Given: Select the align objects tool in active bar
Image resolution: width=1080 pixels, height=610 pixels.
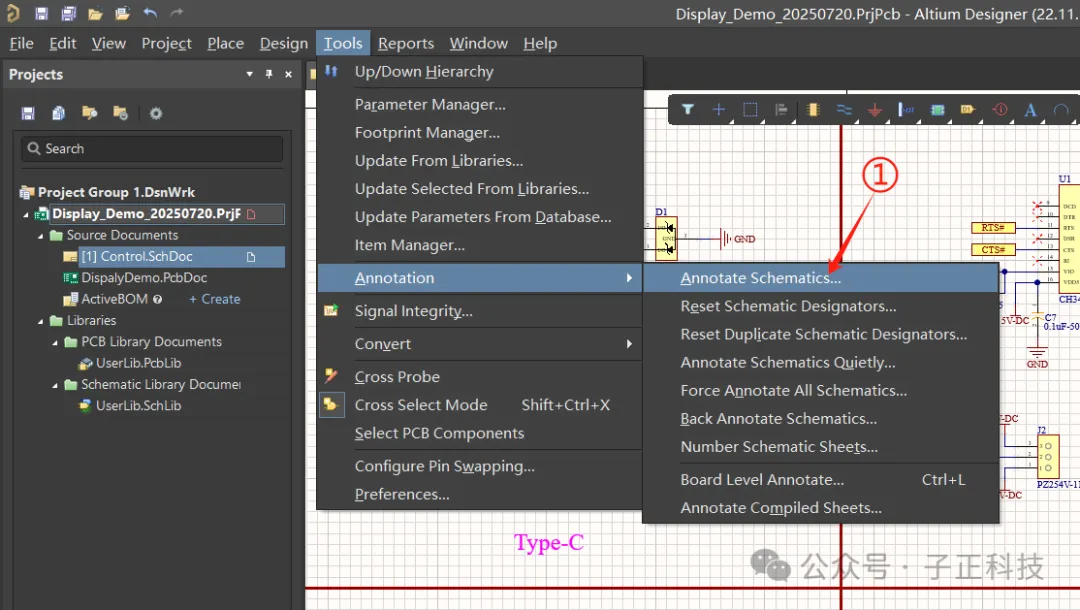Looking at the screenshot, I should [781, 109].
